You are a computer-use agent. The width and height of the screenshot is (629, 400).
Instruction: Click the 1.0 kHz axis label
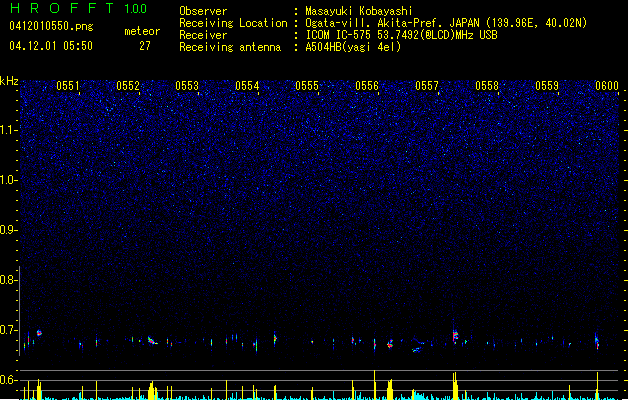9,180
